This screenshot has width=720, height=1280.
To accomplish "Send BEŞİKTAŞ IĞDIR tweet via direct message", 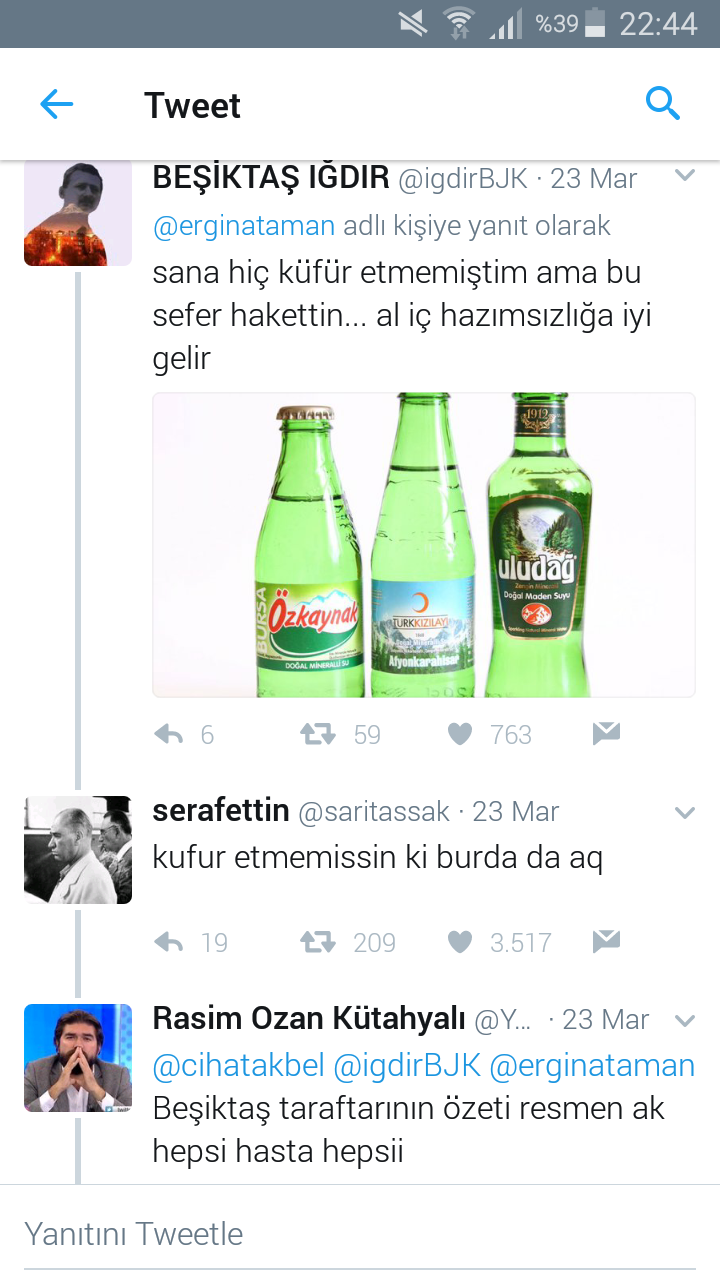I will (x=606, y=735).
